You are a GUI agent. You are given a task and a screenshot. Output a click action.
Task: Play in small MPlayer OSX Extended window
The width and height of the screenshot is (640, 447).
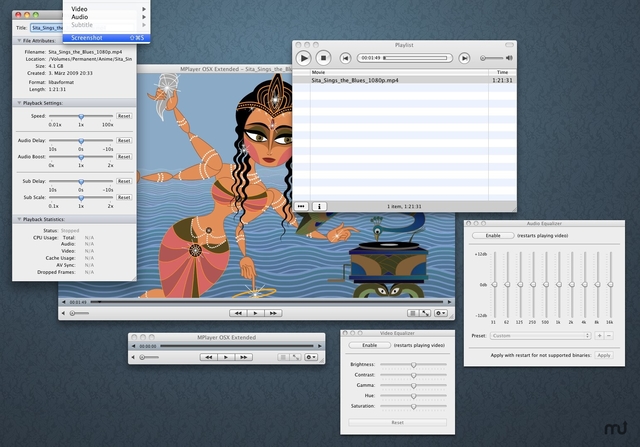point(226,357)
